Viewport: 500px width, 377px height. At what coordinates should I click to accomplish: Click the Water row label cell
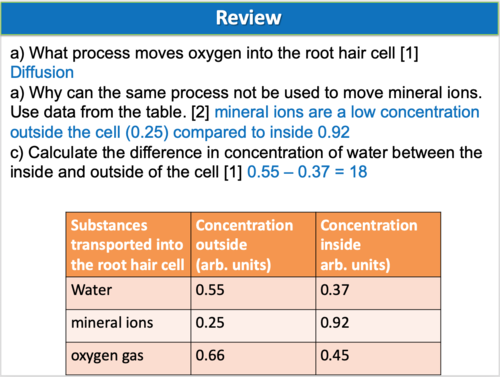point(128,293)
